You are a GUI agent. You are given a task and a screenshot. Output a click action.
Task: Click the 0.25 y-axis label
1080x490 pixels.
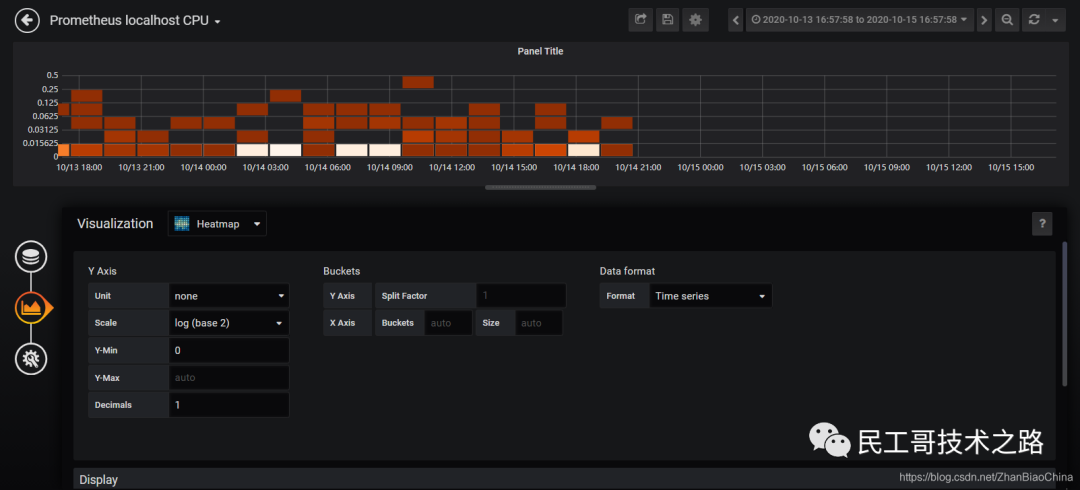50,89
